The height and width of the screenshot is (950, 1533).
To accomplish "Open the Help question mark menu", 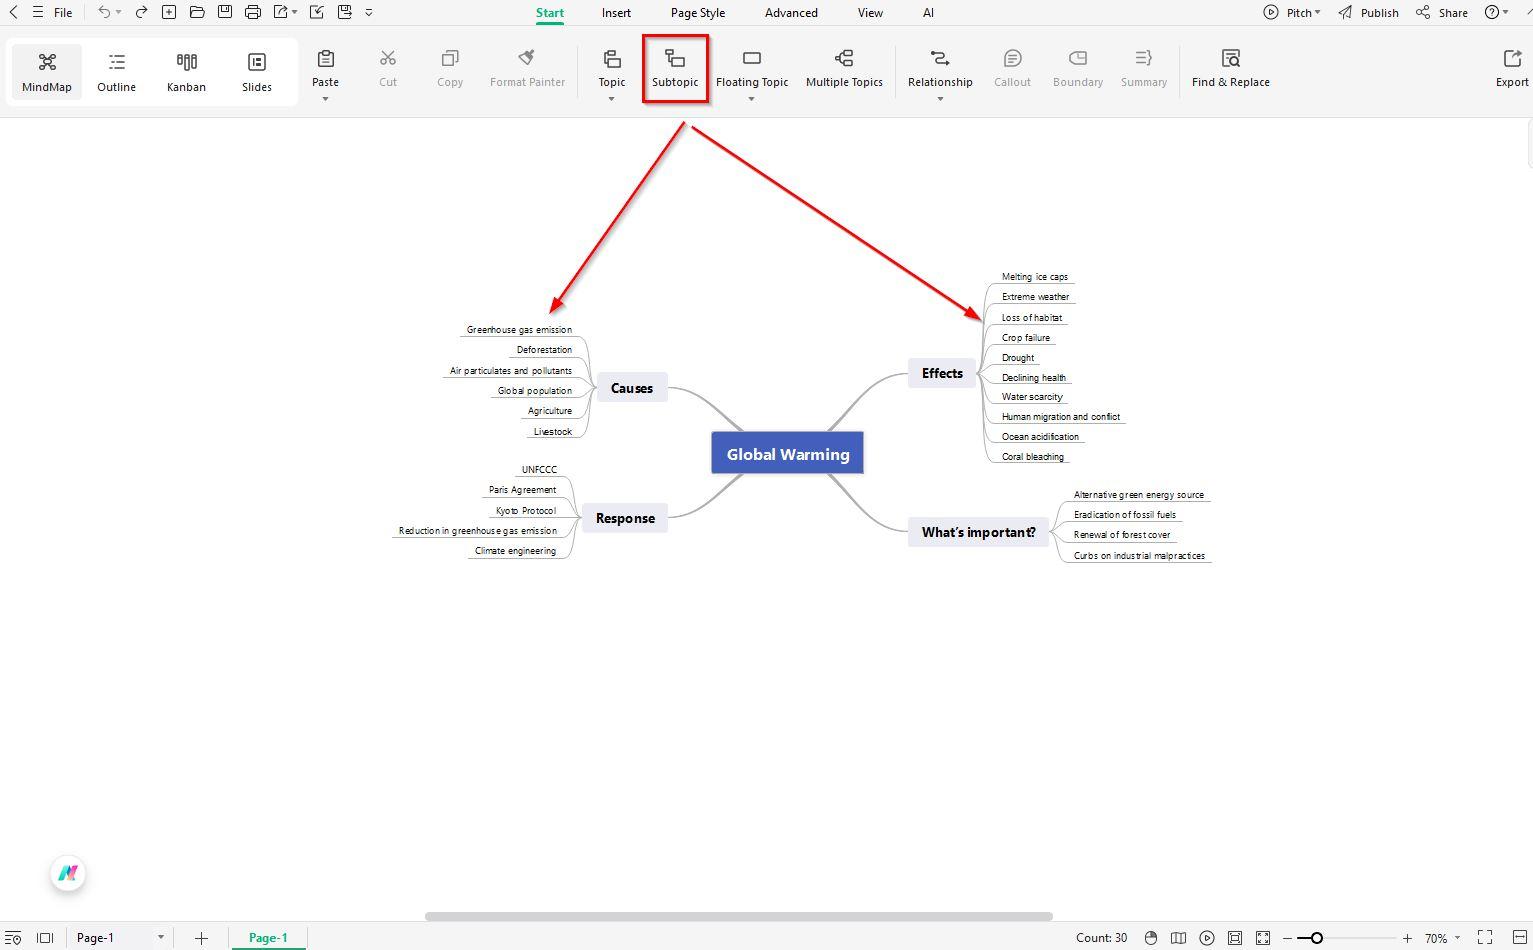I will click(1497, 13).
